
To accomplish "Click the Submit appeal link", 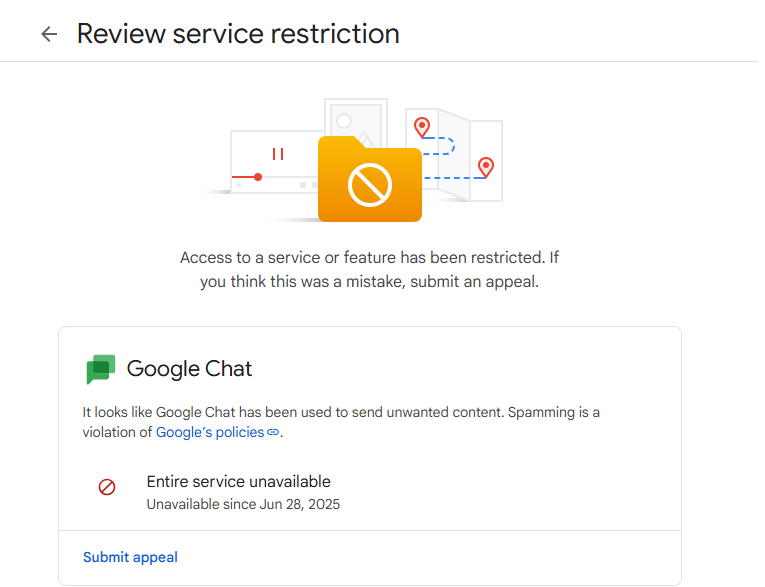I will 130,557.
